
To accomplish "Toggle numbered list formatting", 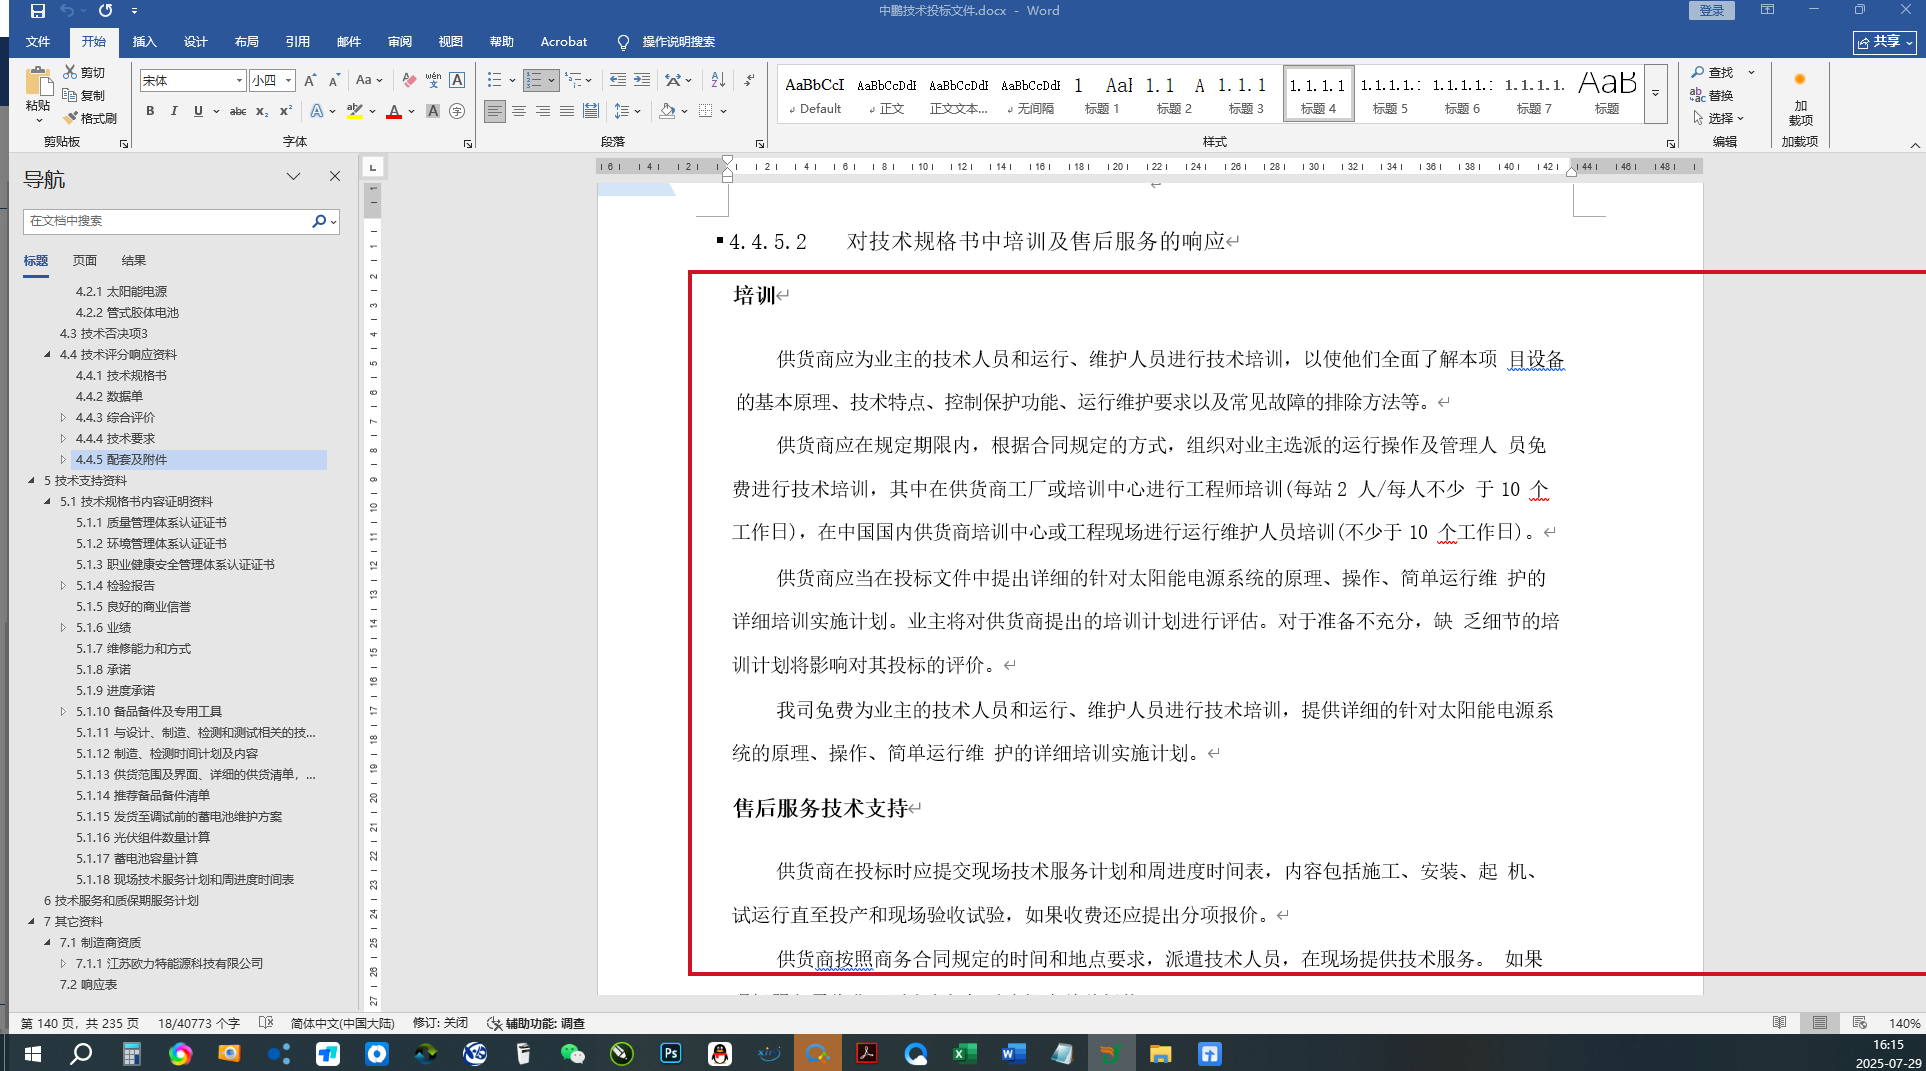I will [x=534, y=80].
